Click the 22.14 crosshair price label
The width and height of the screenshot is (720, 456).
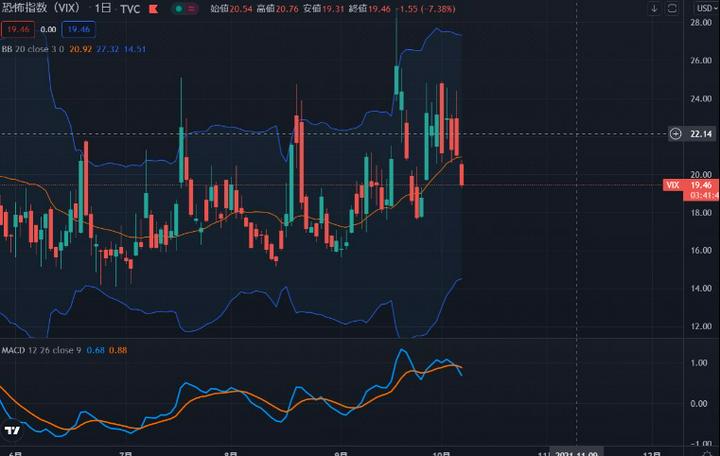pos(701,133)
